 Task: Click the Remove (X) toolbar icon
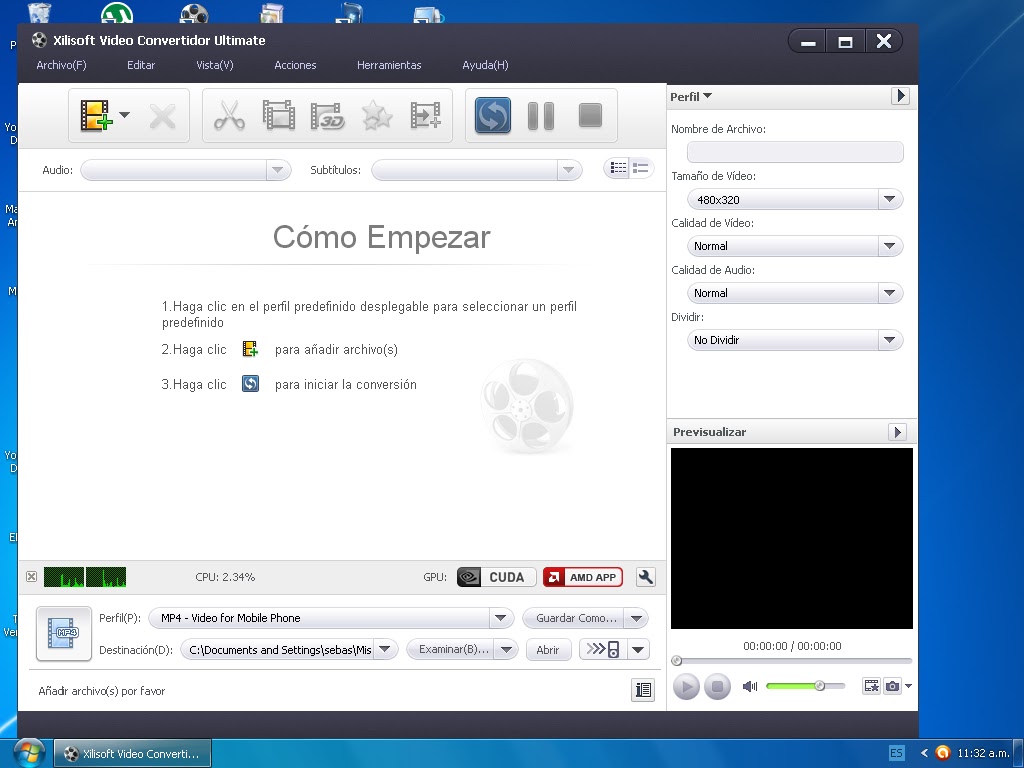point(162,116)
